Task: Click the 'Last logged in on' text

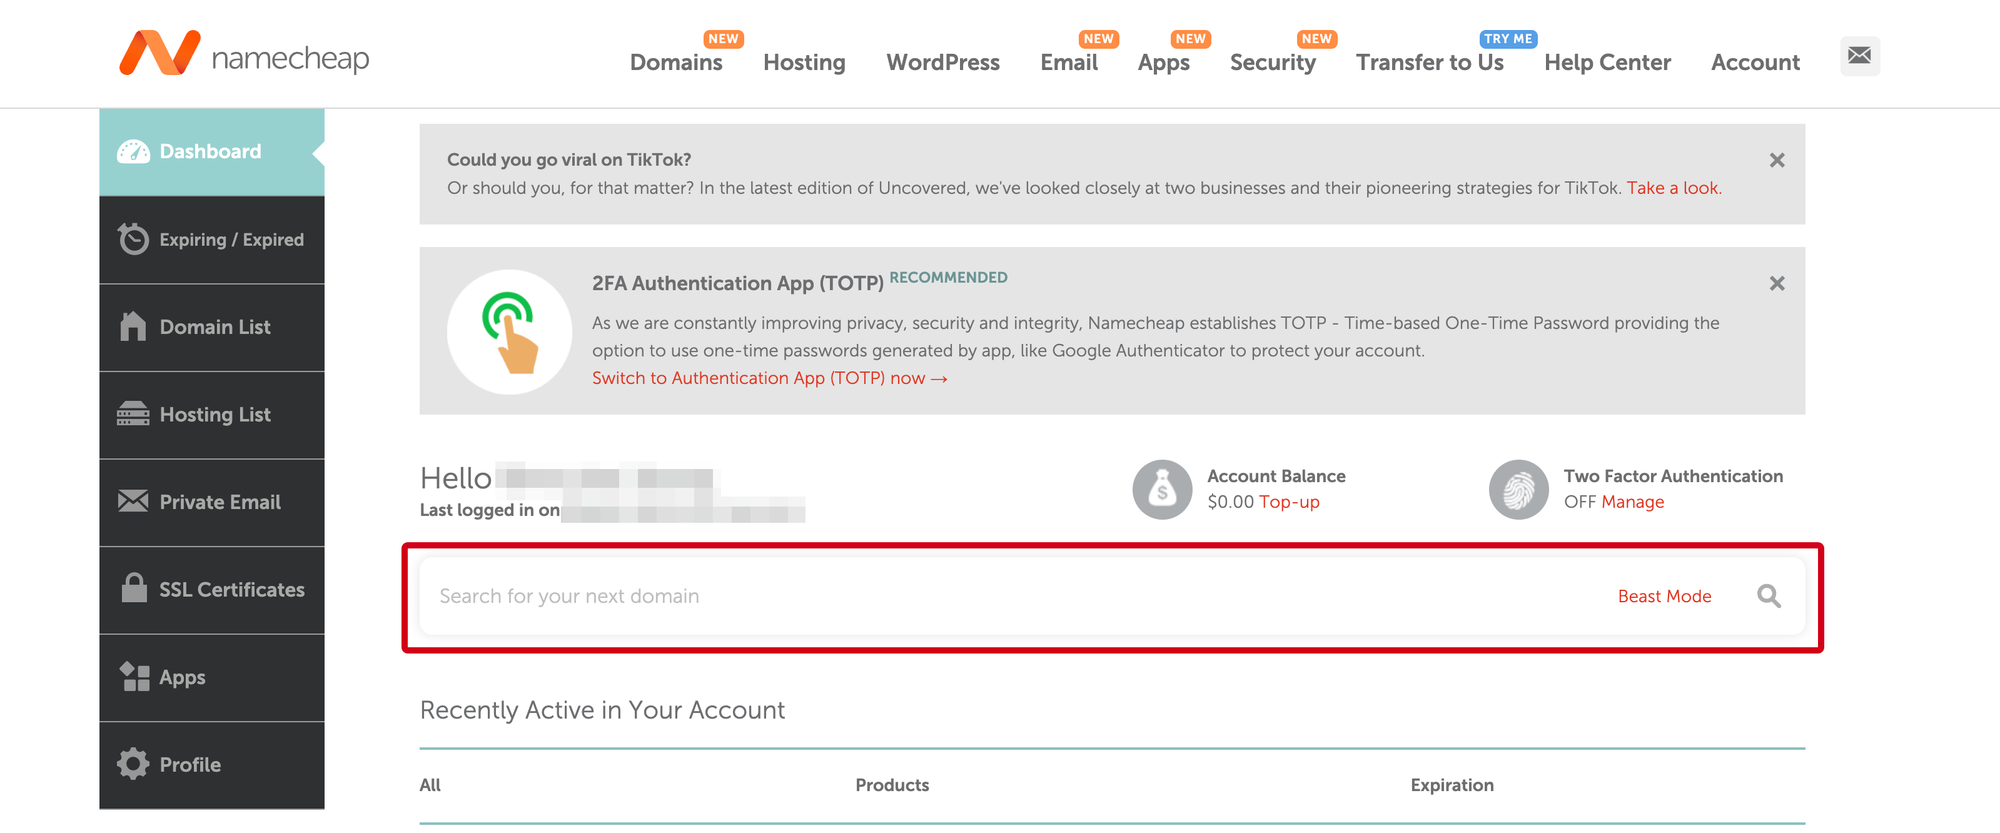Action: [490, 510]
